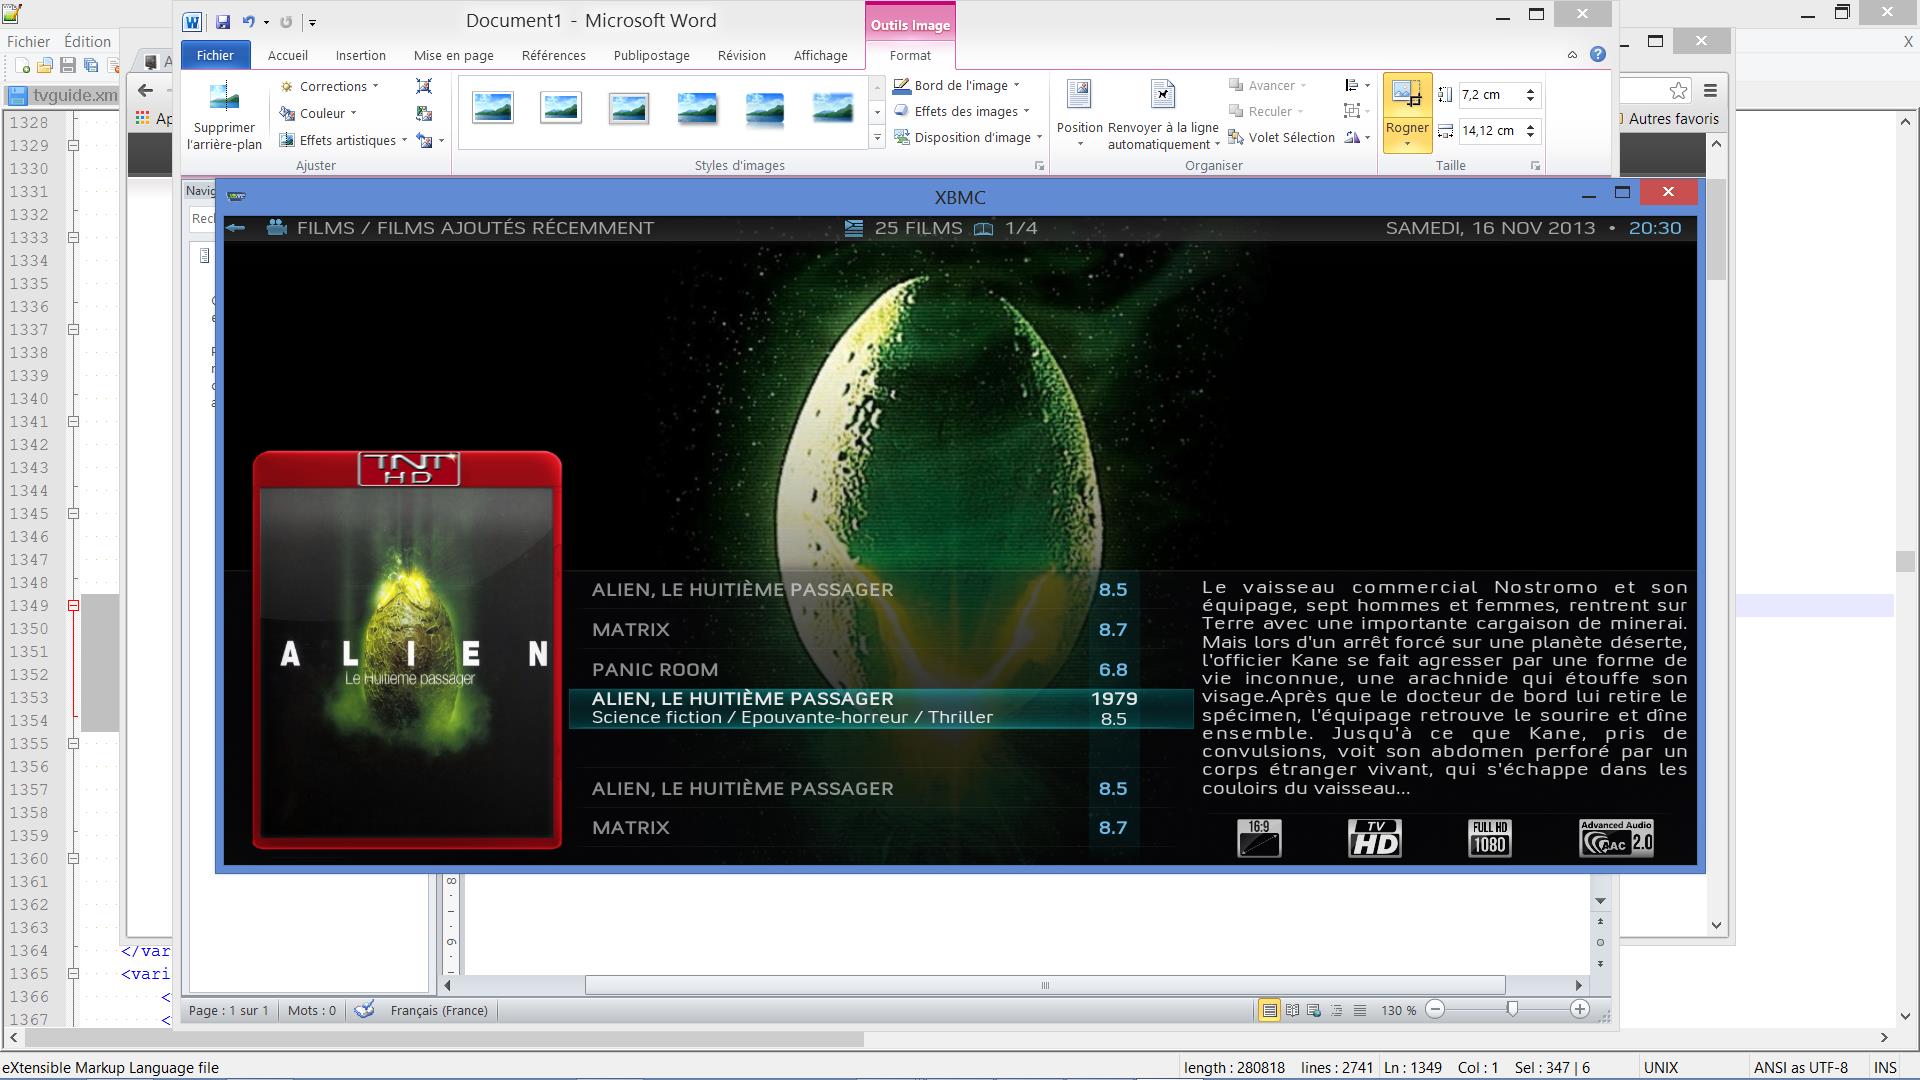The image size is (1920, 1080).
Task: Toggle the fold marker at line 1329
Action: (x=73, y=146)
